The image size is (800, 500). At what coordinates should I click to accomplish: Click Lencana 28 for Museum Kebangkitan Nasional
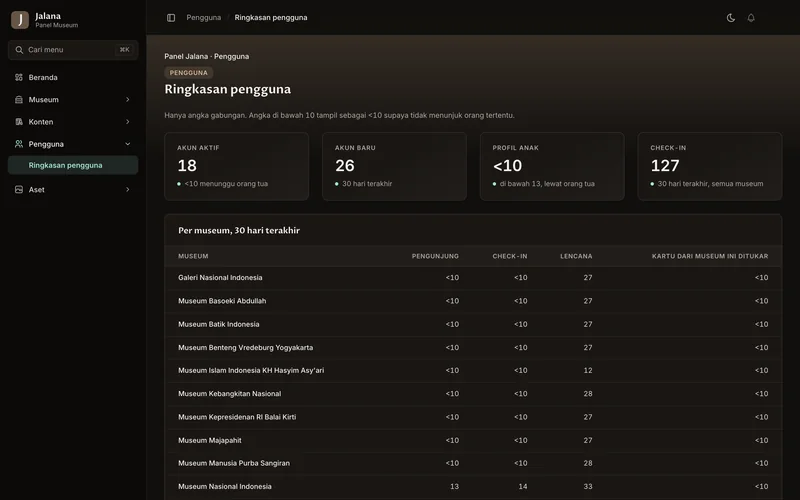(588, 394)
